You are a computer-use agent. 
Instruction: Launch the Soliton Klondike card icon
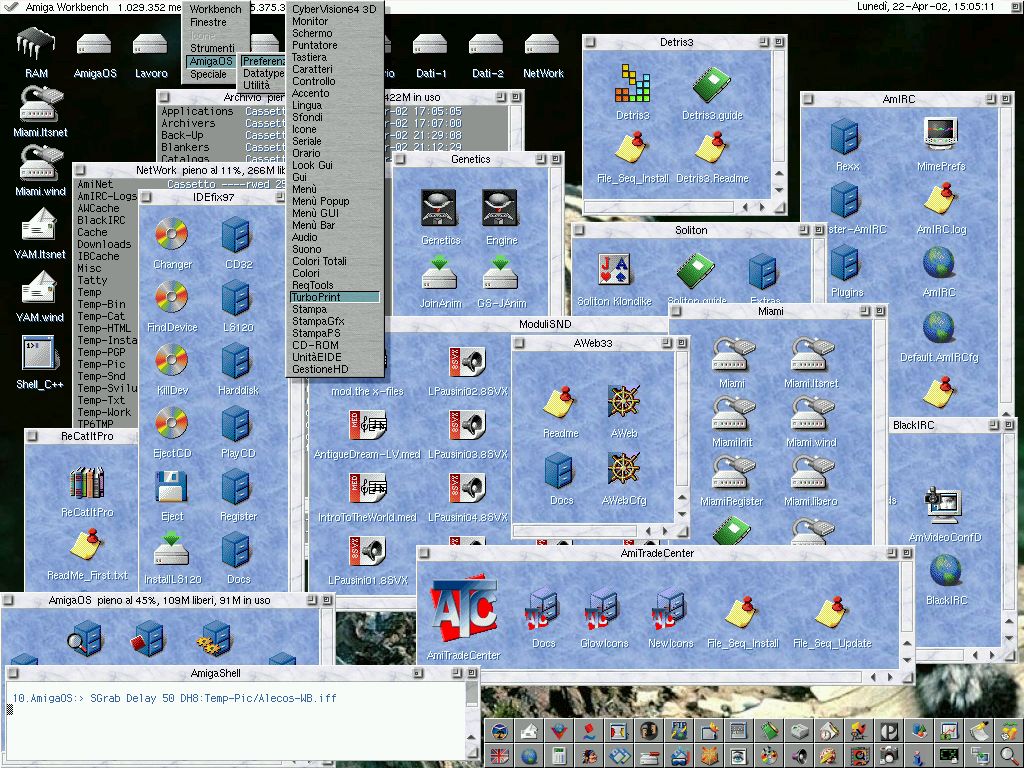coord(617,270)
